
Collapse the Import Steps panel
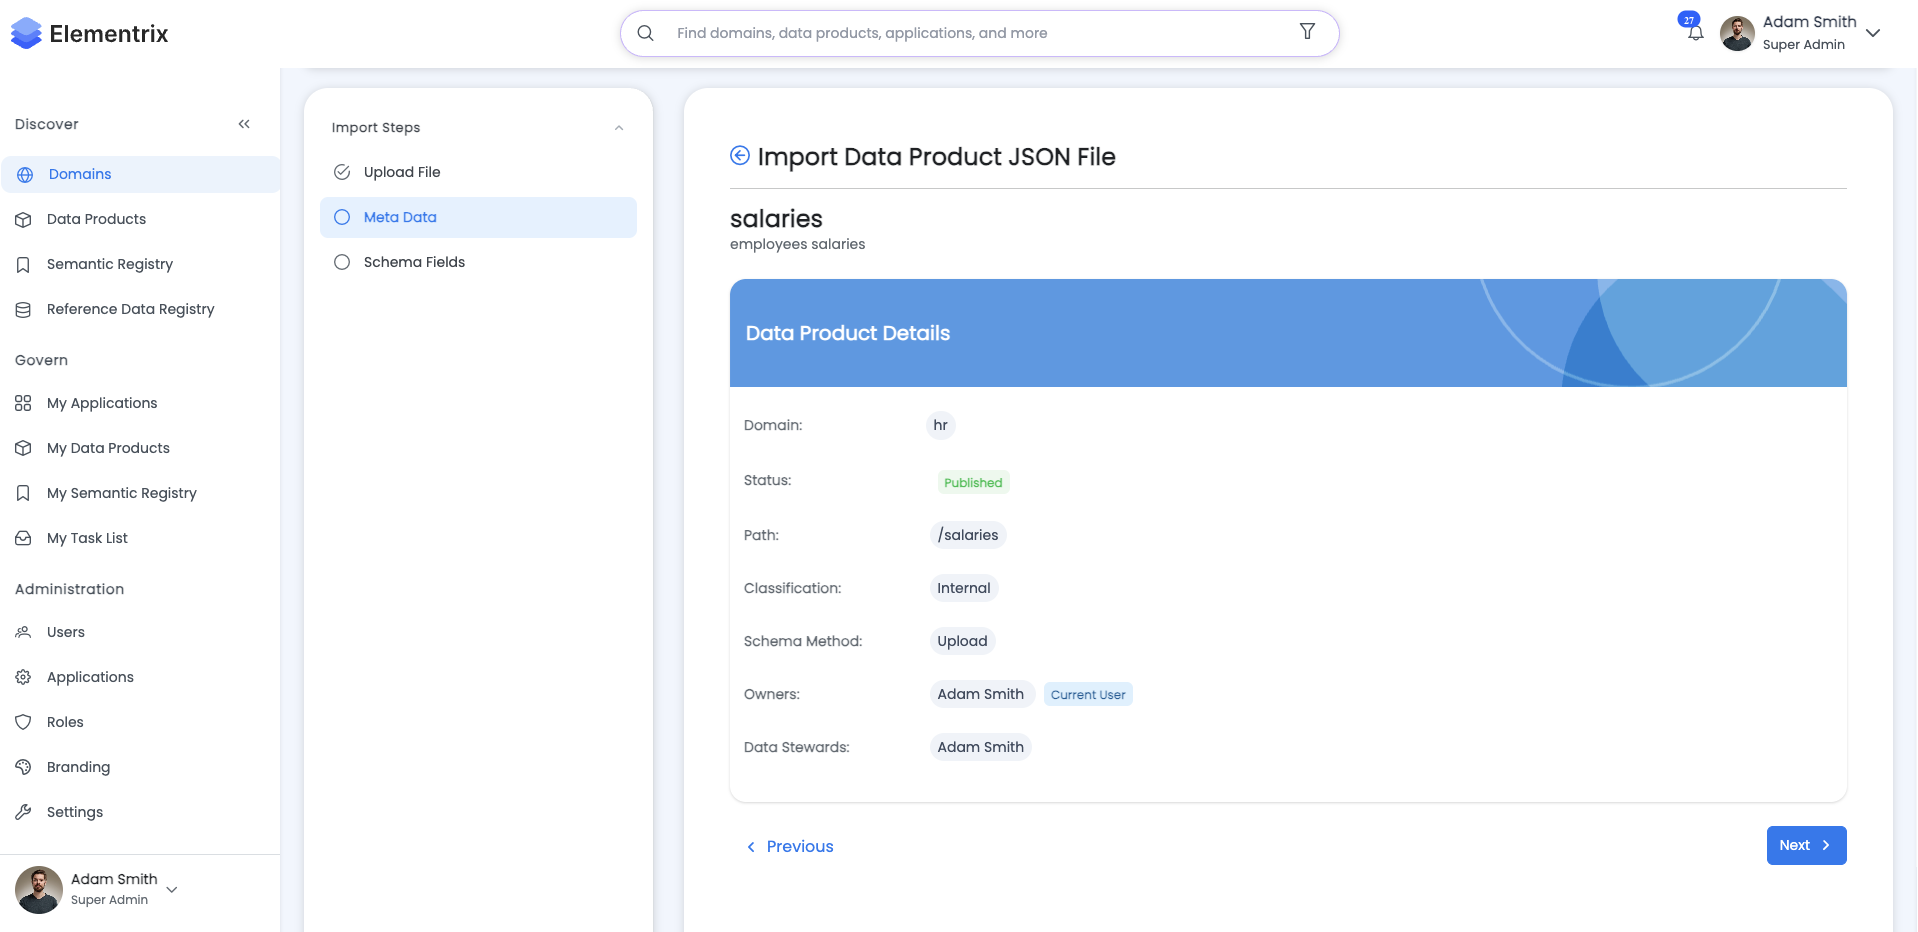pyautogui.click(x=619, y=128)
